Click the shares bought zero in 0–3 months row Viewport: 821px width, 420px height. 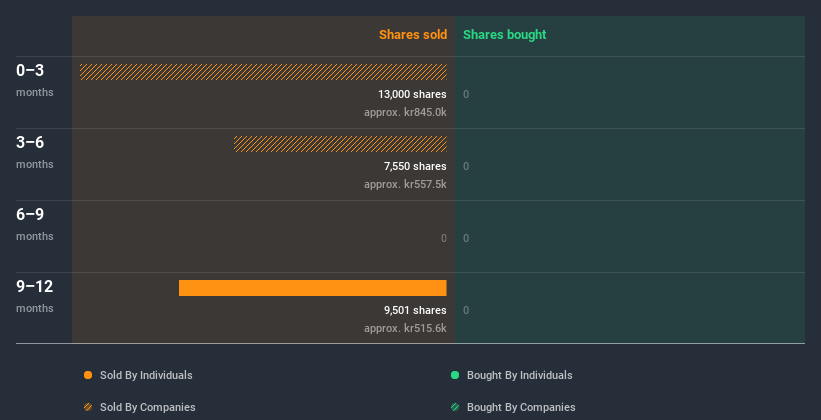tap(466, 94)
